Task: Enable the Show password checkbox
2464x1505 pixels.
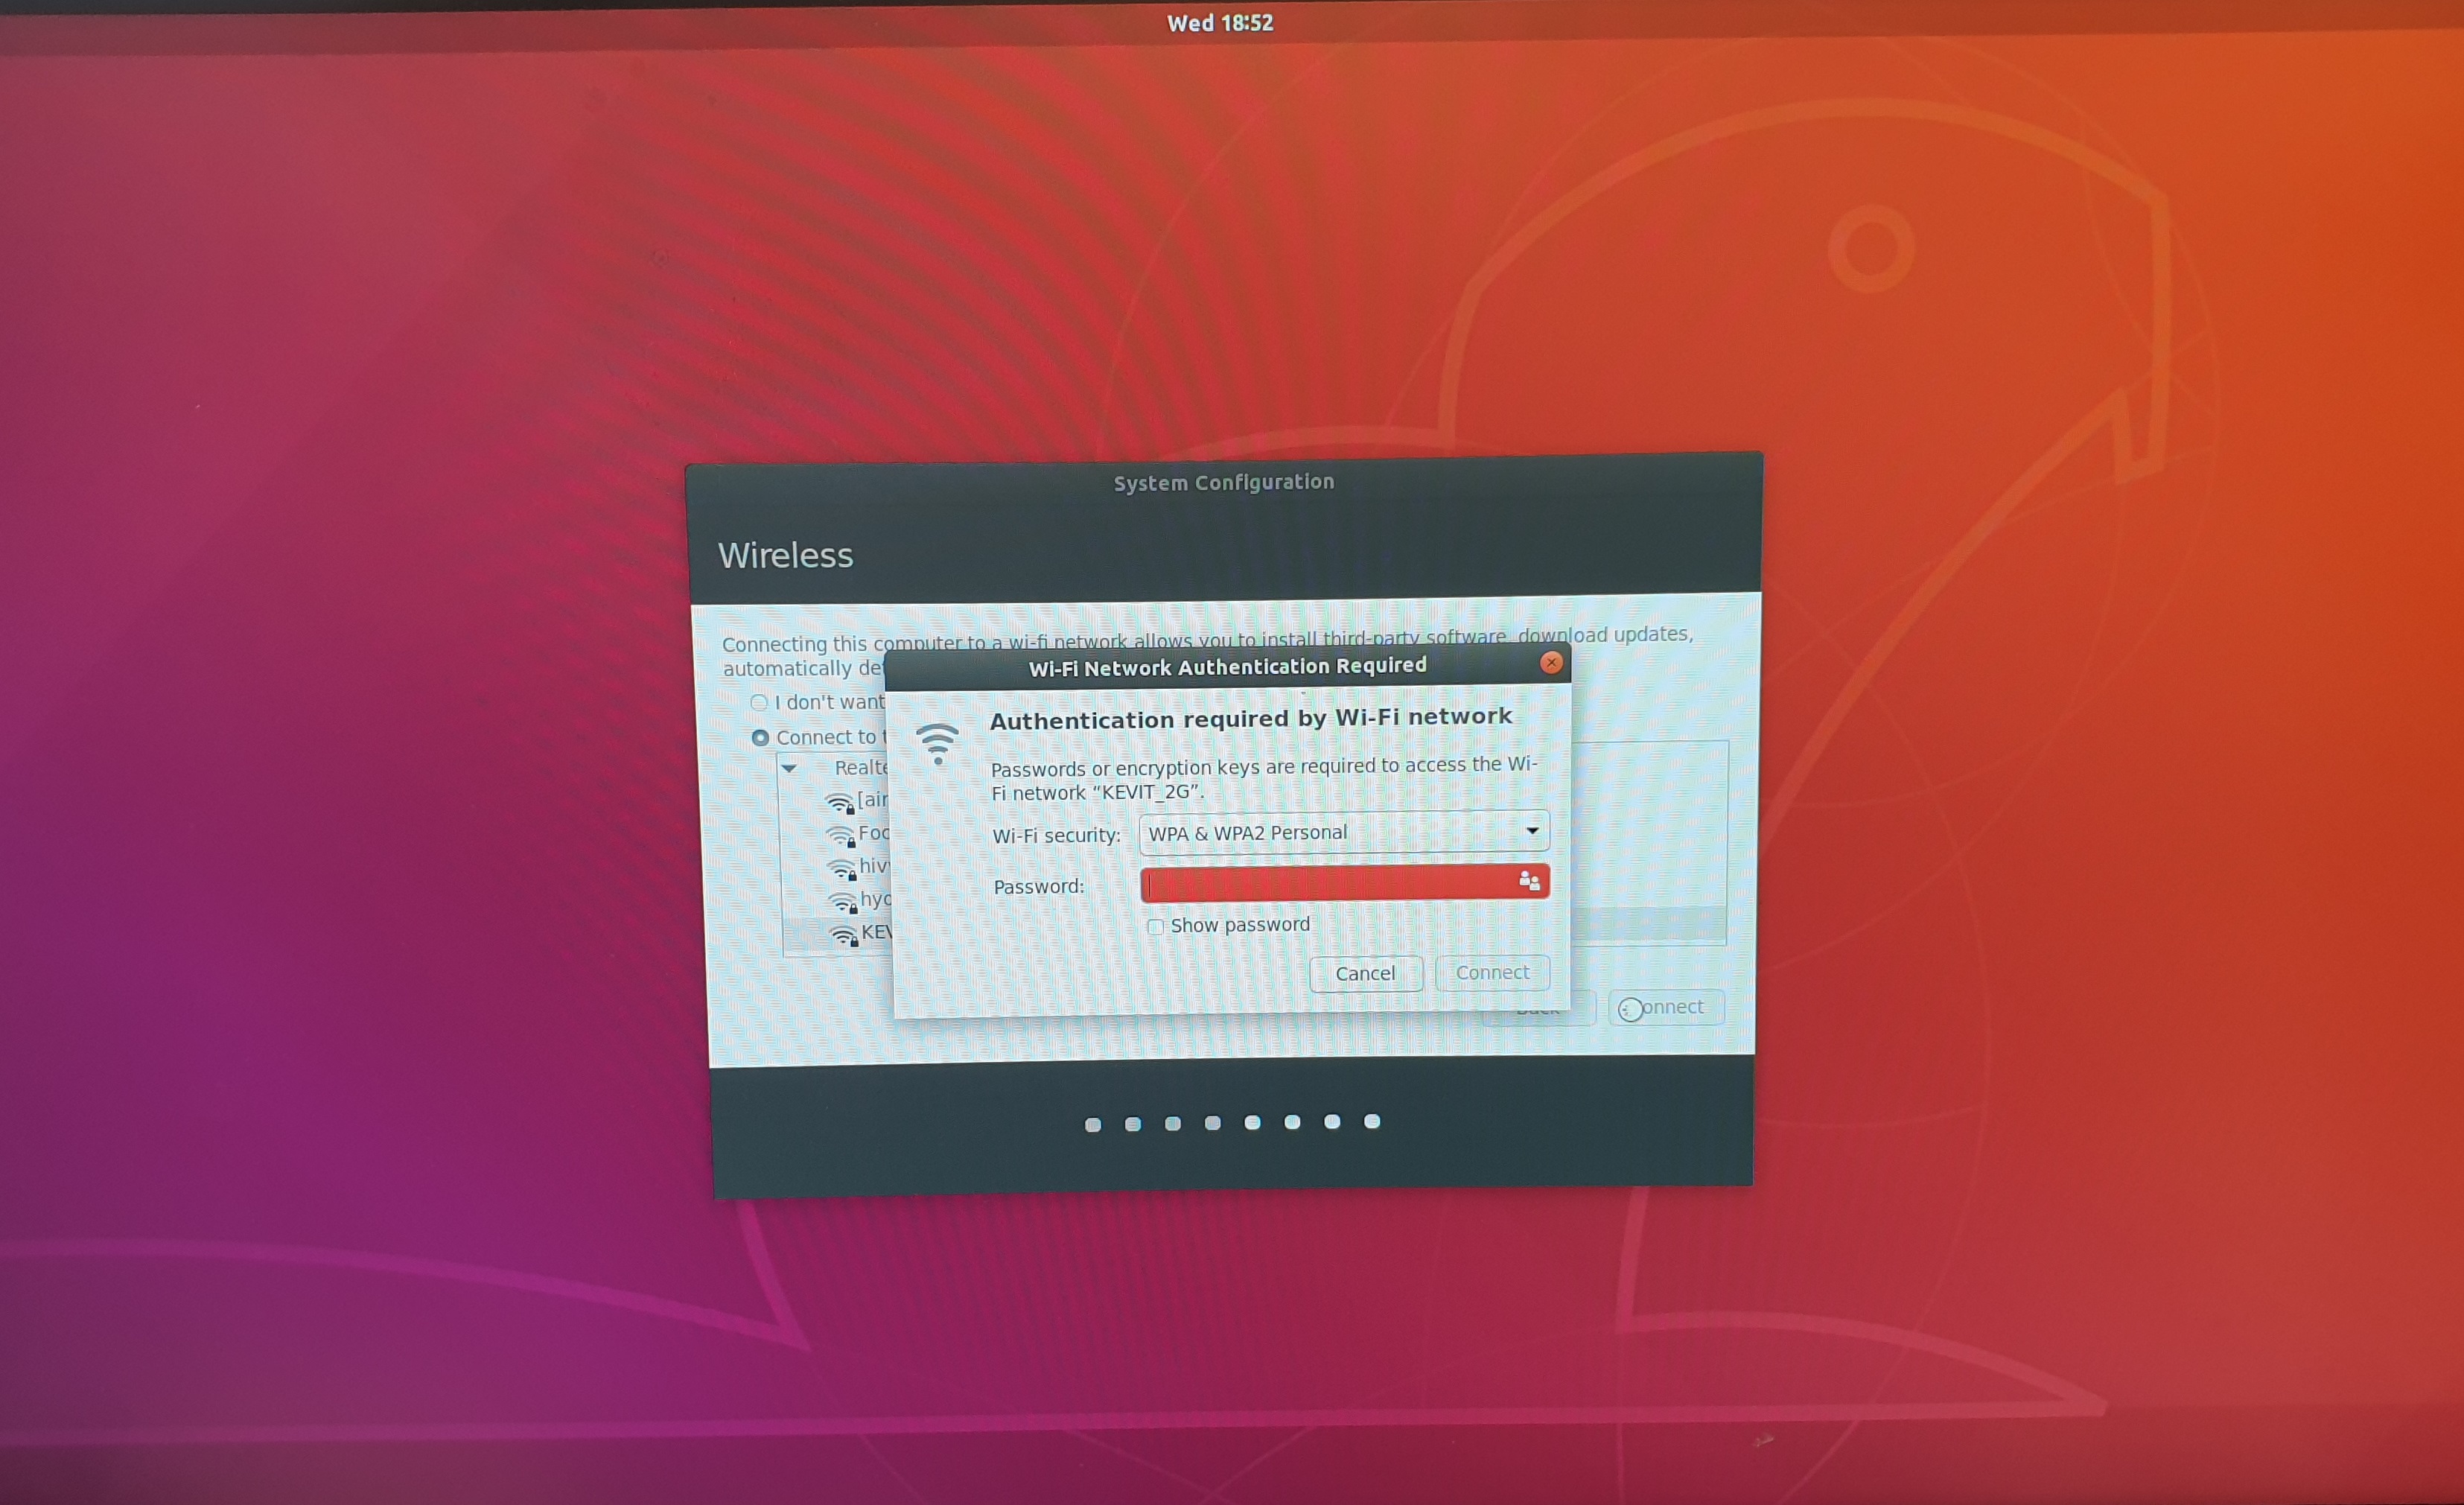Action: tap(1156, 927)
